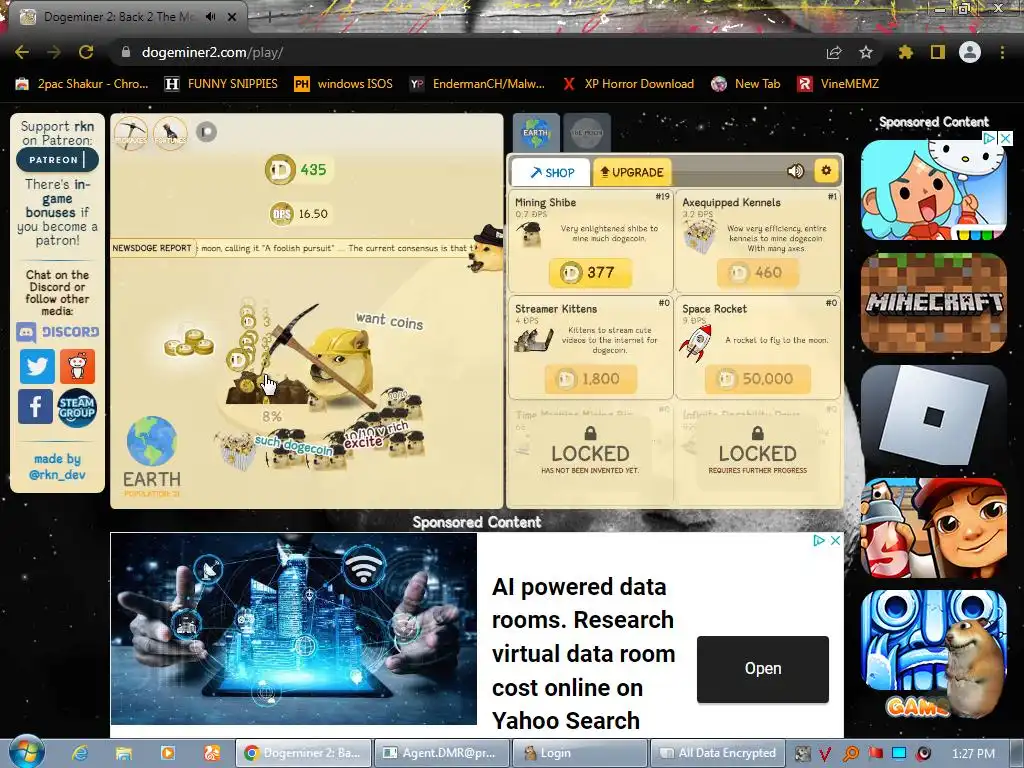Open the Chrome extensions puzzle icon
Viewport: 1024px width, 768px height.
click(905, 52)
